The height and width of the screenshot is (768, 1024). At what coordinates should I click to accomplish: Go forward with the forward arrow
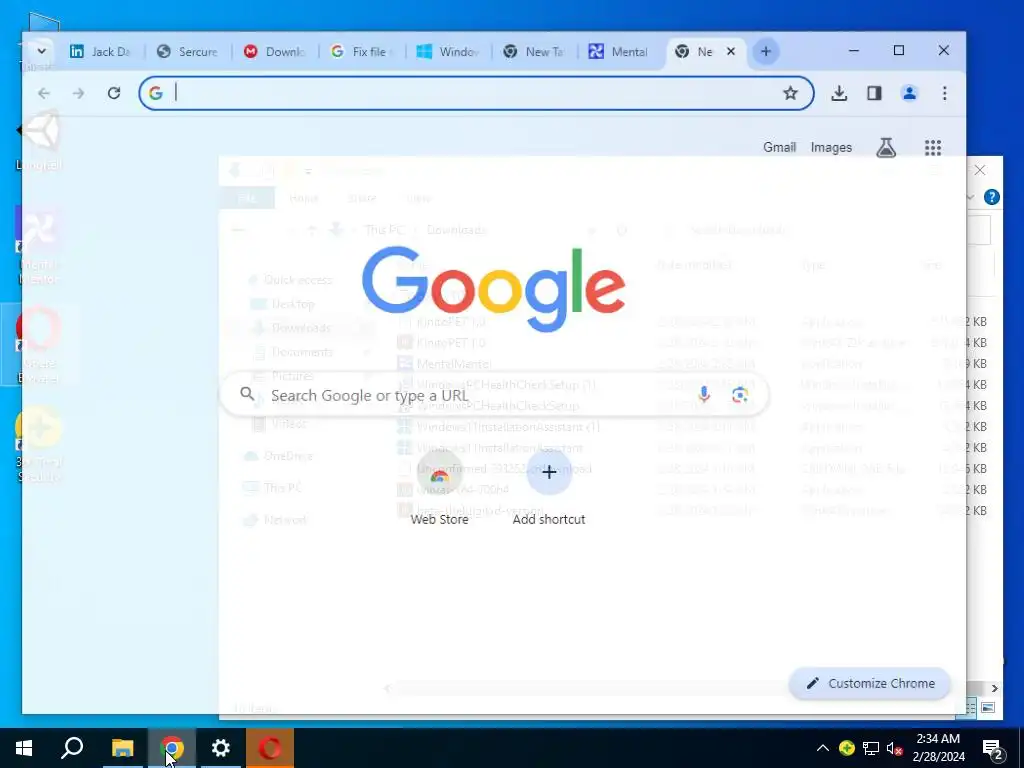tap(78, 93)
